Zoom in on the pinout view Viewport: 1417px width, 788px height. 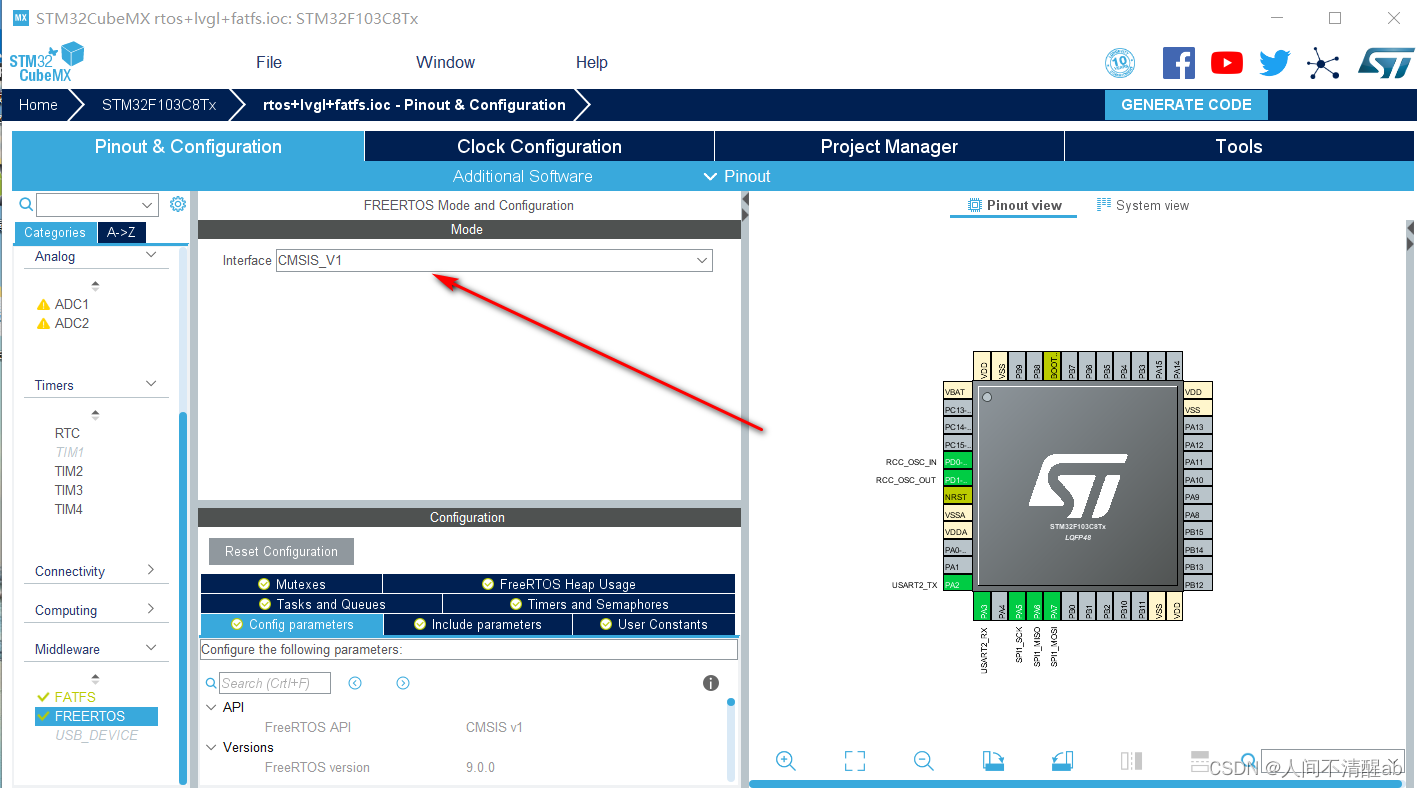click(786, 761)
